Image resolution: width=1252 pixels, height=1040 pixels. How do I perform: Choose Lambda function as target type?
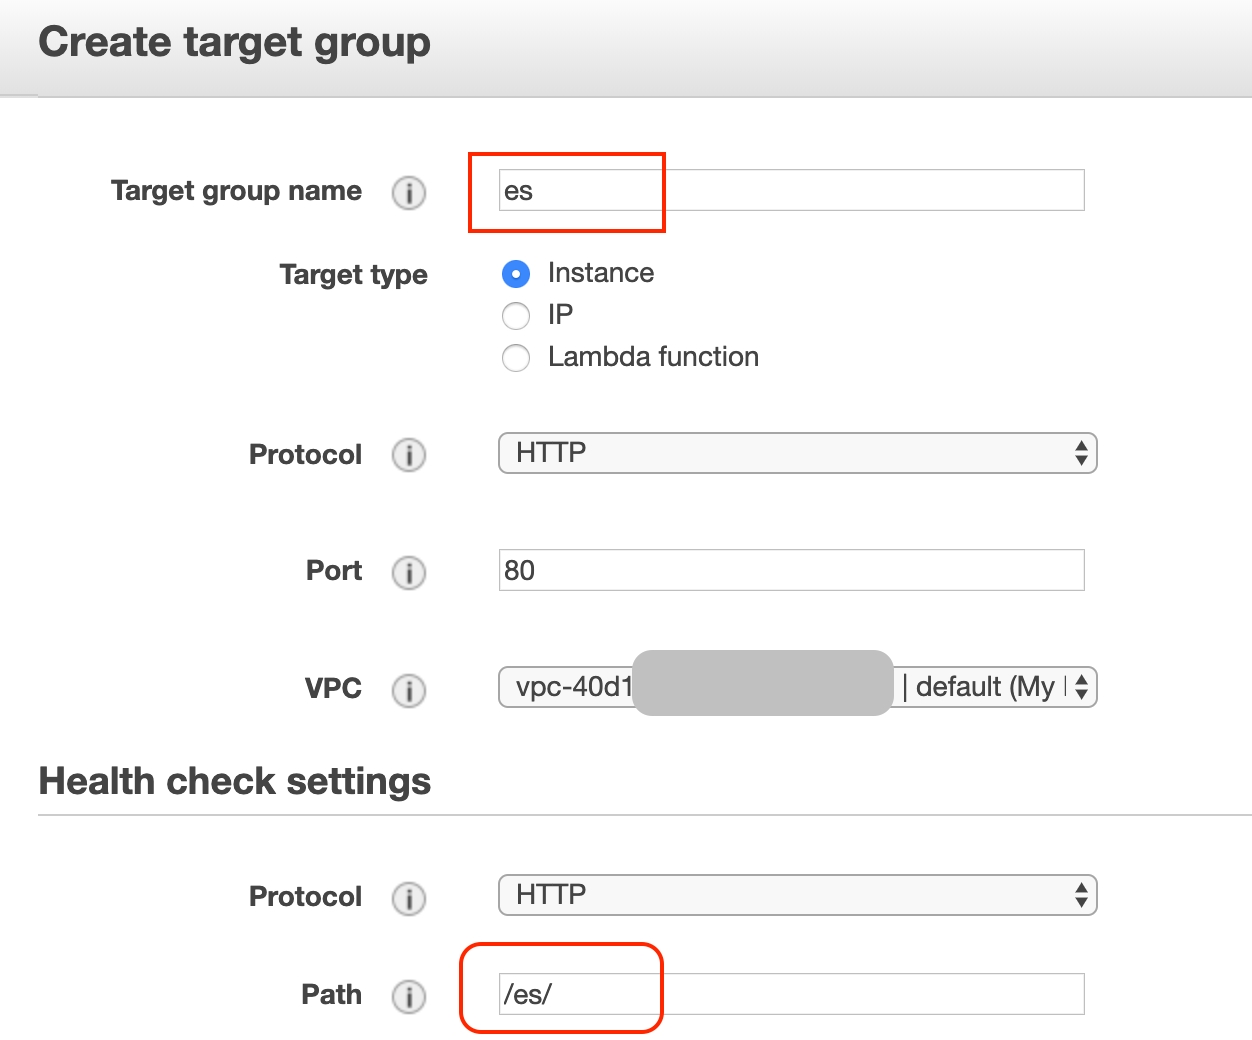click(x=516, y=358)
